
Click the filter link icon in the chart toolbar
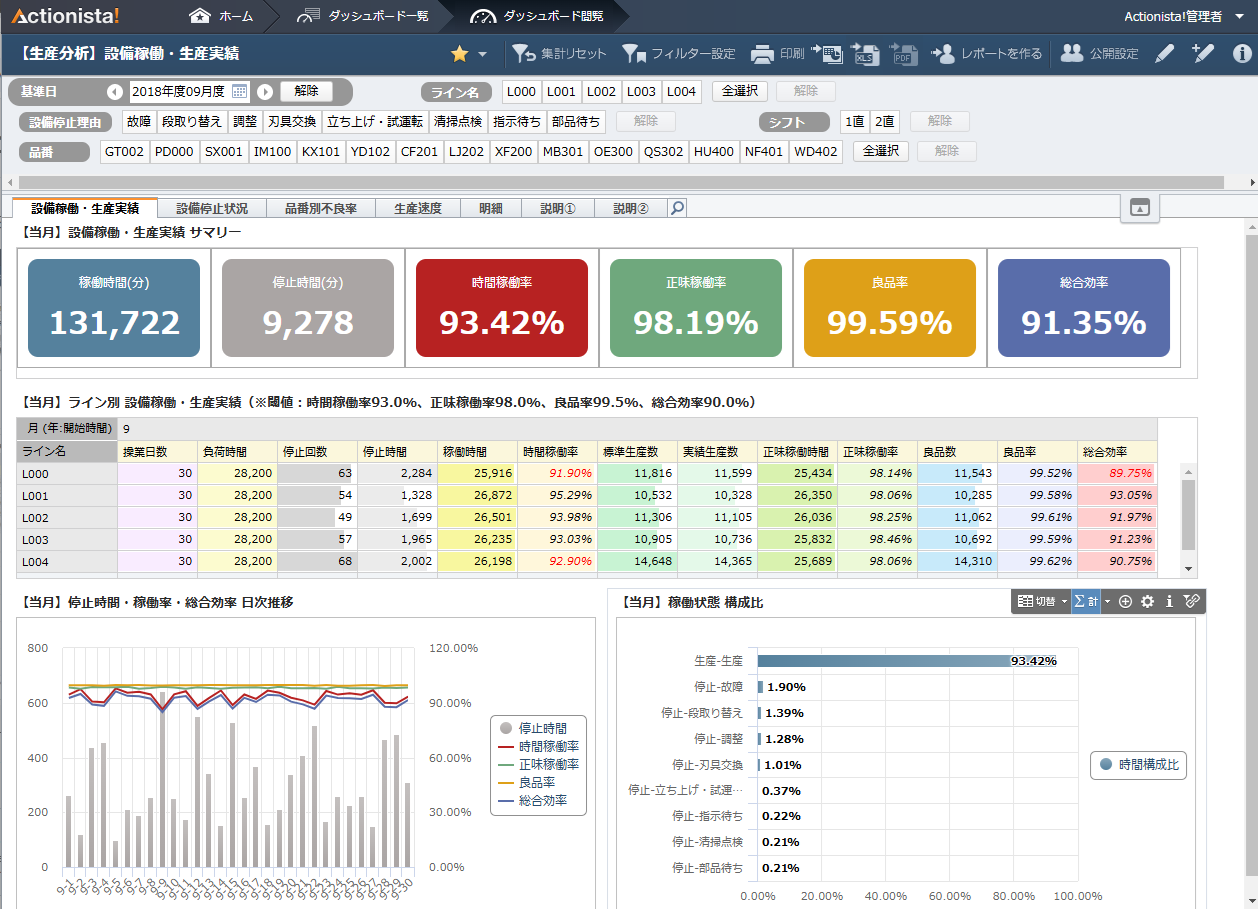point(1190,602)
